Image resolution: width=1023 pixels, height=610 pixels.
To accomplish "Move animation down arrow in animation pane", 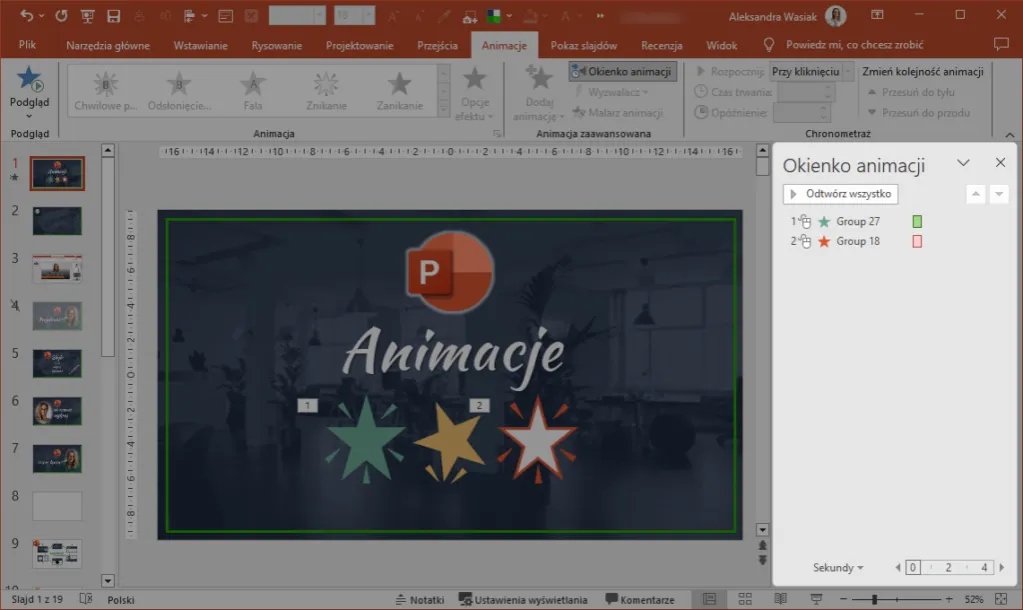I will [999, 194].
